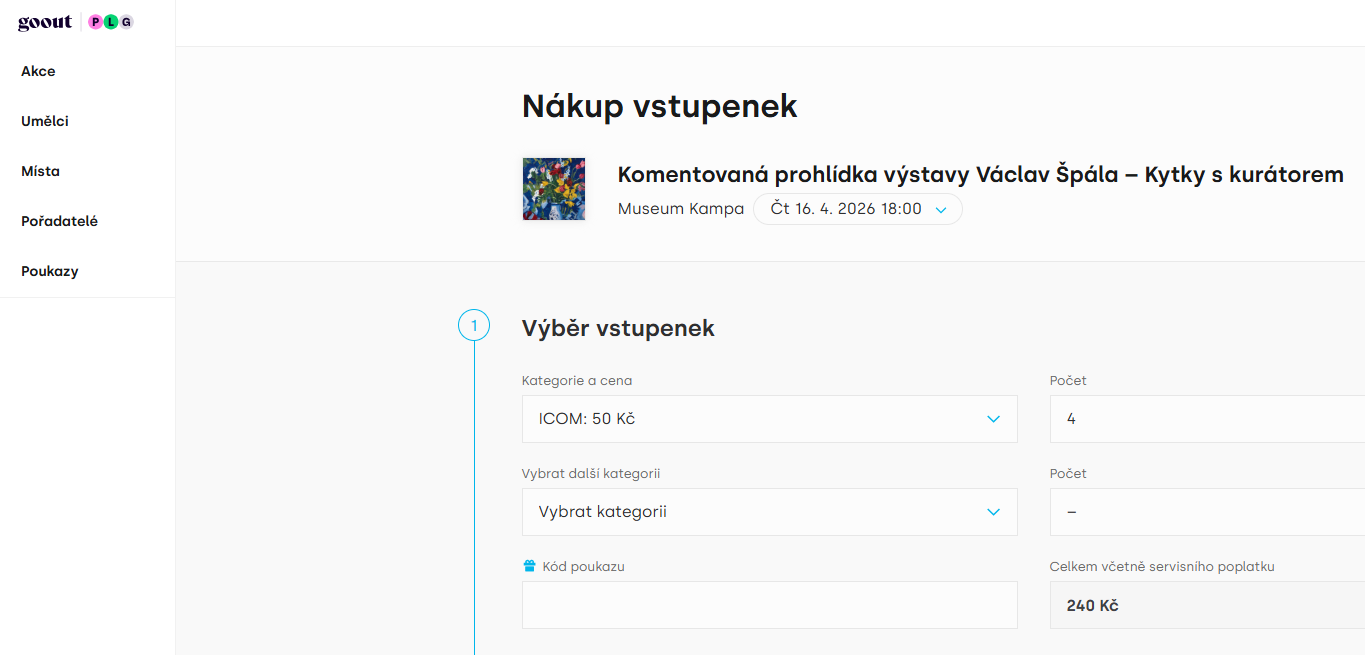Screen dimensions: 1365x655
Task: Open Místa in the sidebar
Action: tap(40, 171)
